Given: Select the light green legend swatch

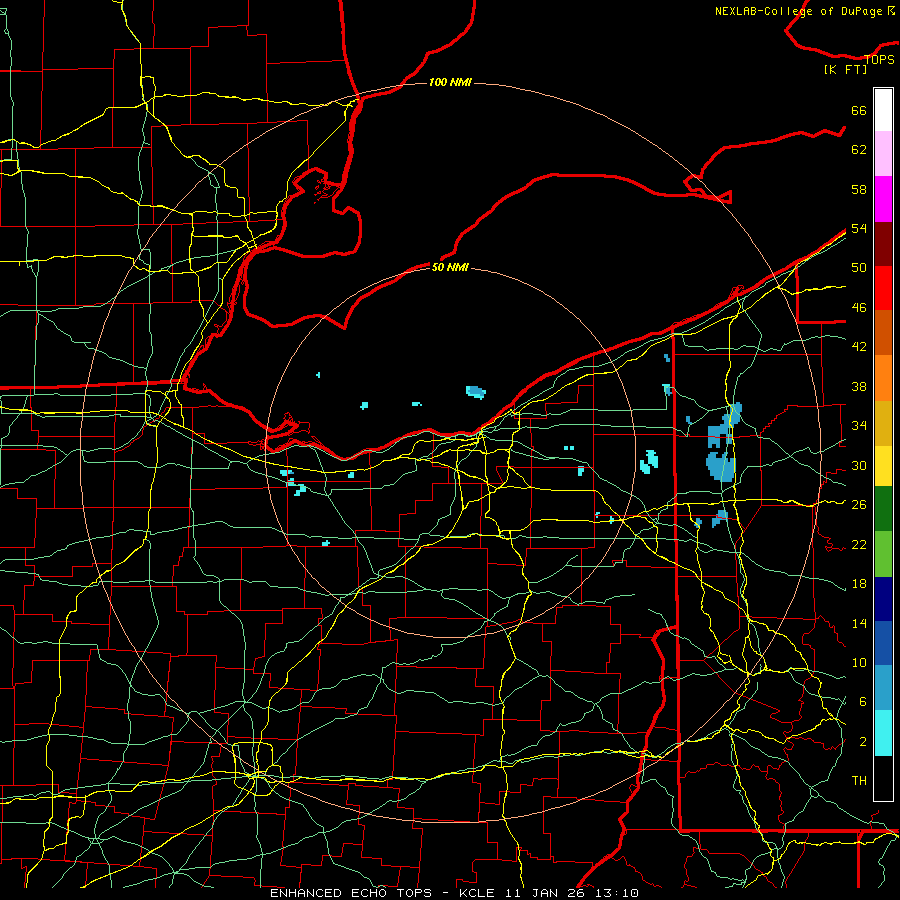Looking at the screenshot, I should [883, 554].
